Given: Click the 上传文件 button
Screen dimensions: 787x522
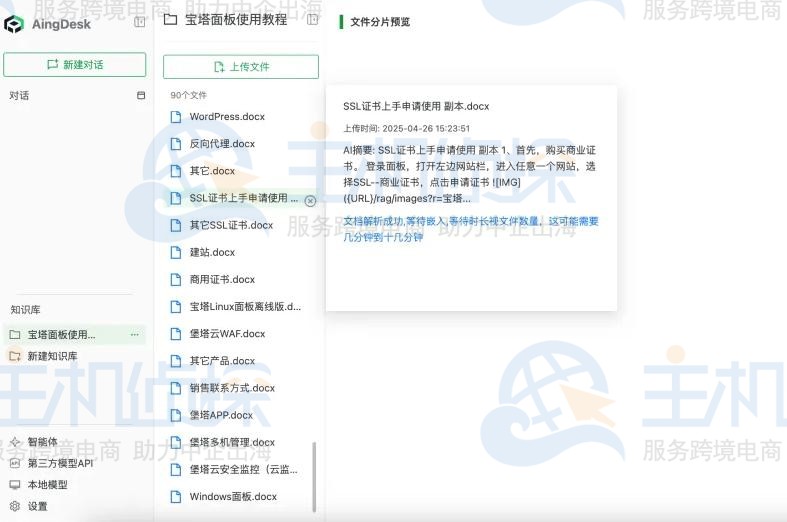Looking at the screenshot, I should point(241,67).
